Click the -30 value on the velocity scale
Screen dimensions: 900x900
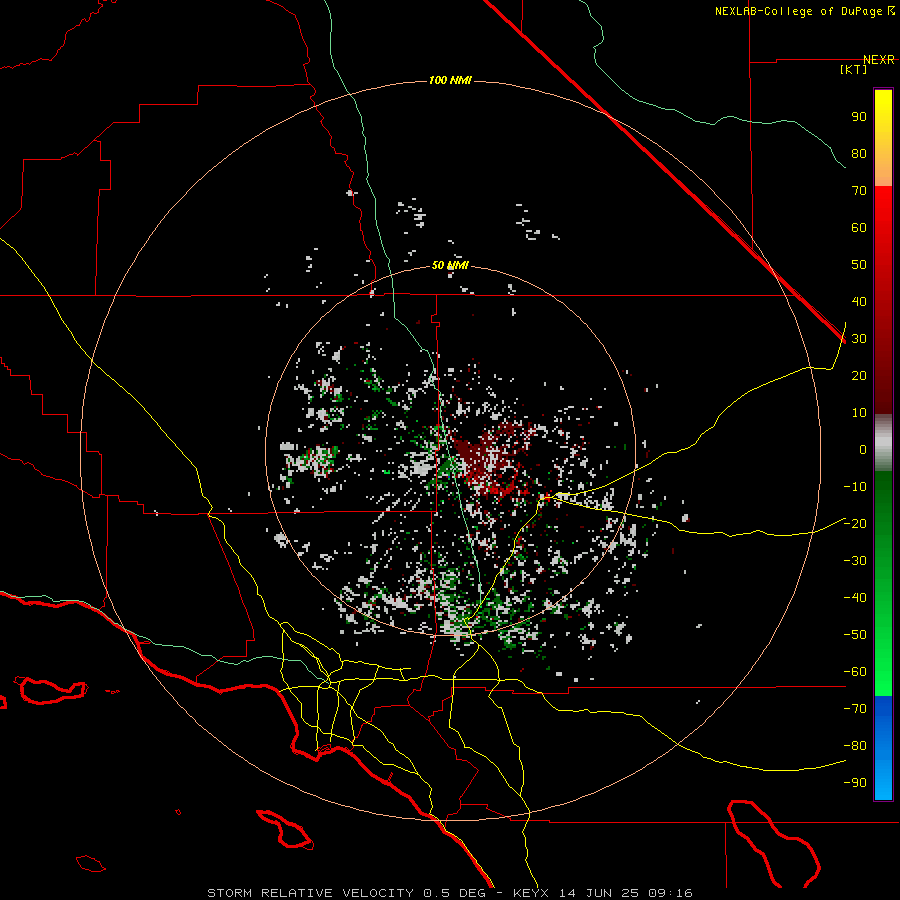[855, 561]
